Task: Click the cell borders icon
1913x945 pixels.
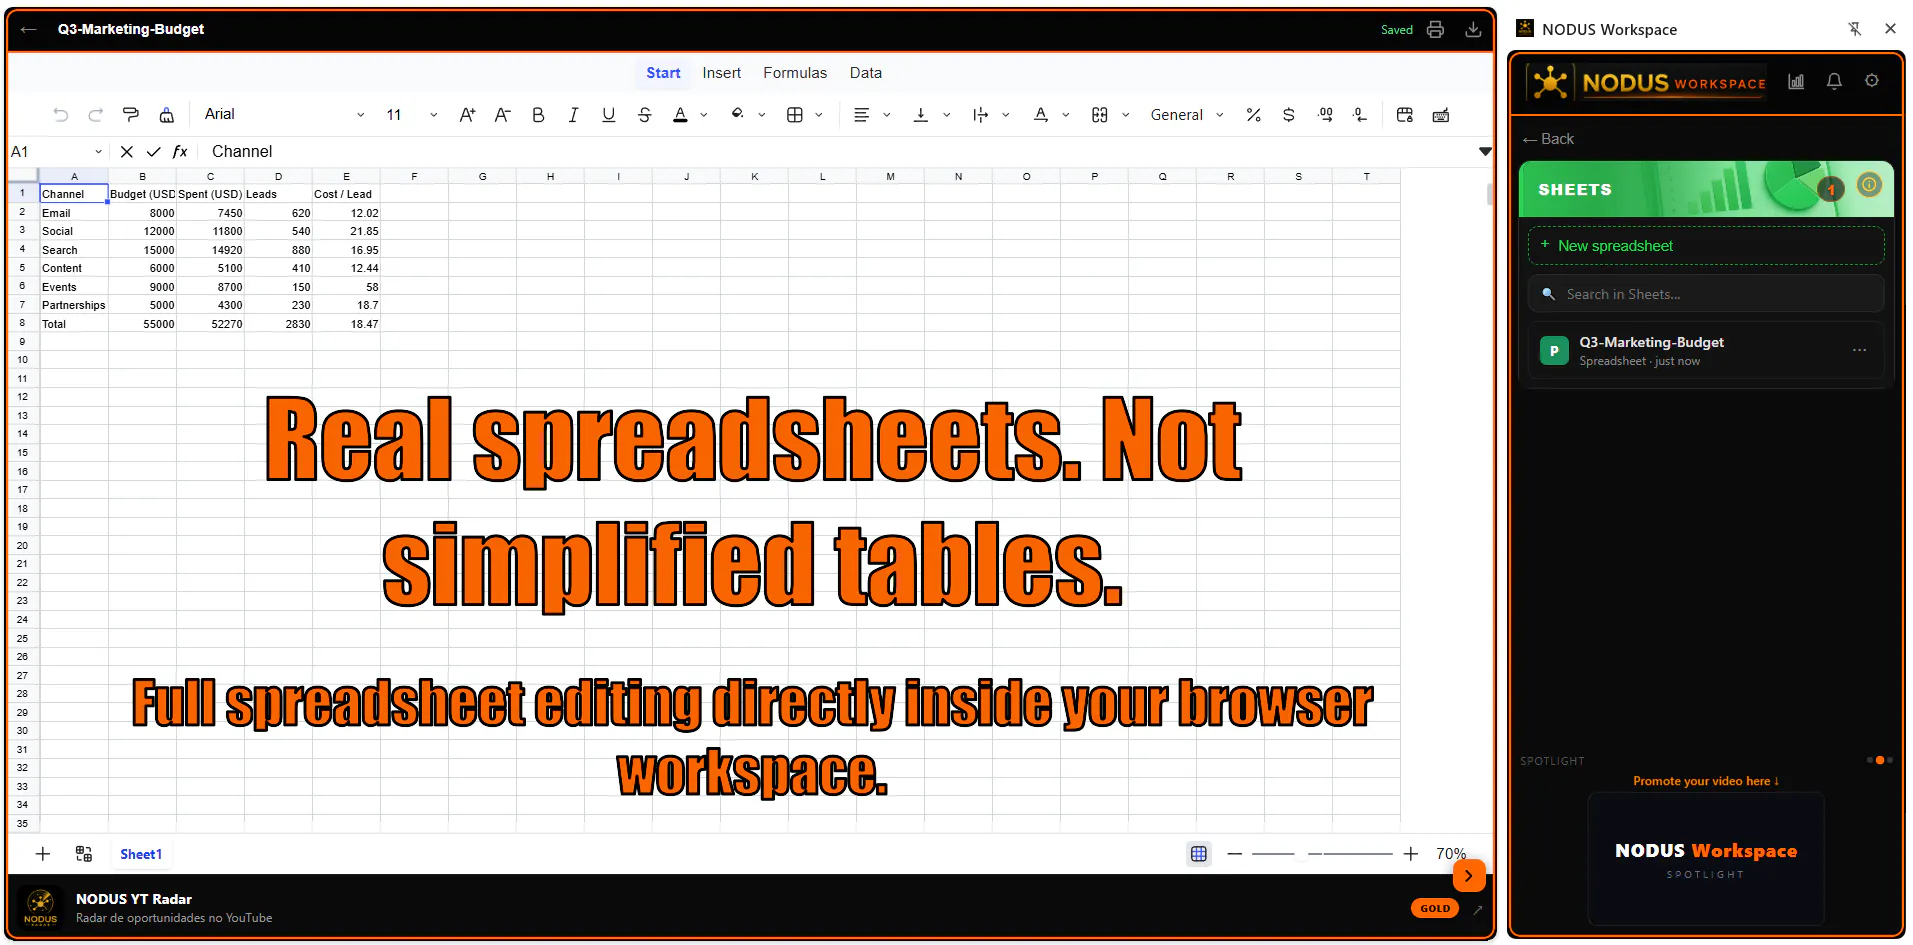Action: click(x=795, y=115)
